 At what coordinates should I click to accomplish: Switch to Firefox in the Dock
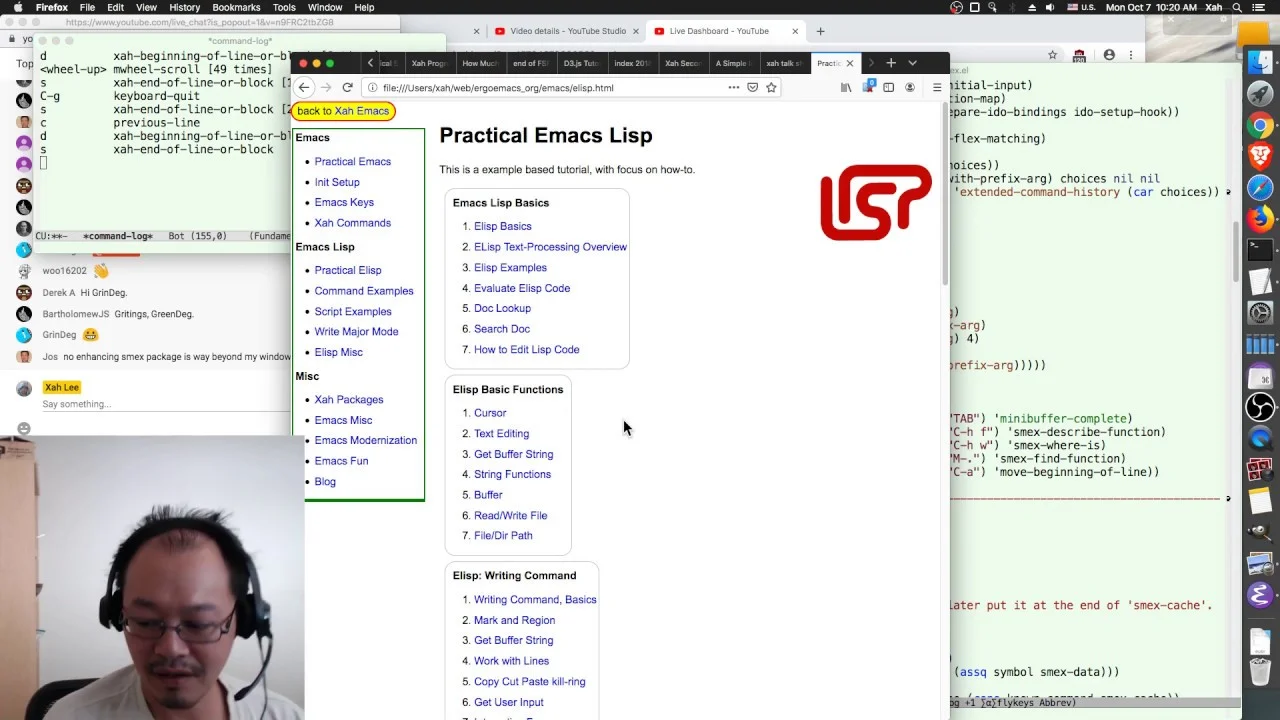tap(1260, 218)
